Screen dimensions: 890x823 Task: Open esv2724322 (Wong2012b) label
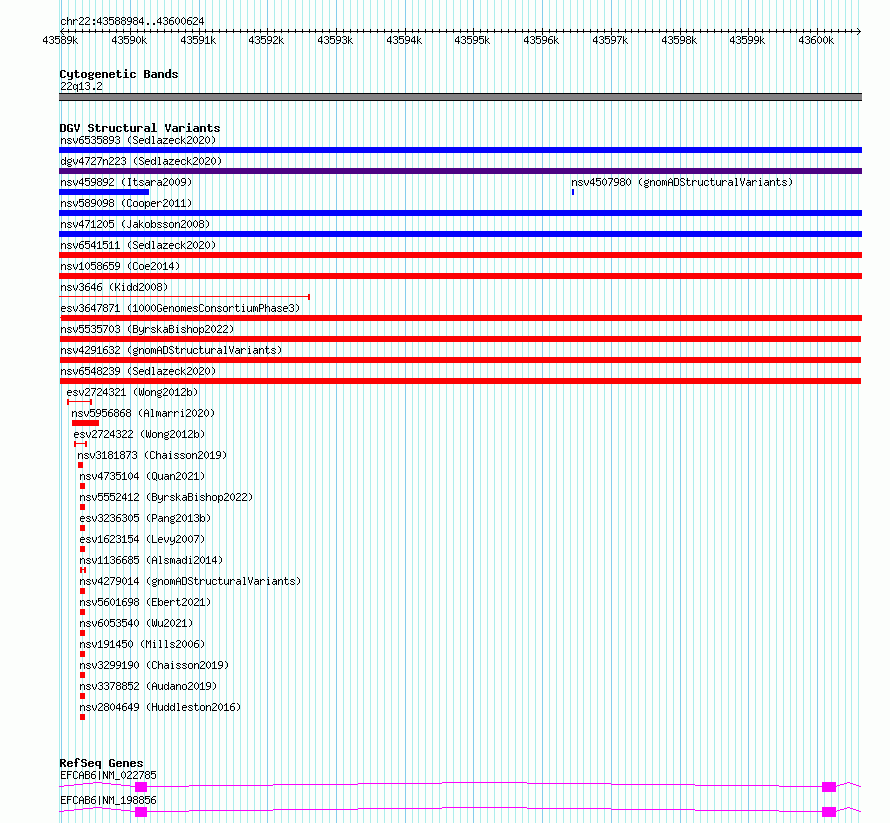pos(139,434)
